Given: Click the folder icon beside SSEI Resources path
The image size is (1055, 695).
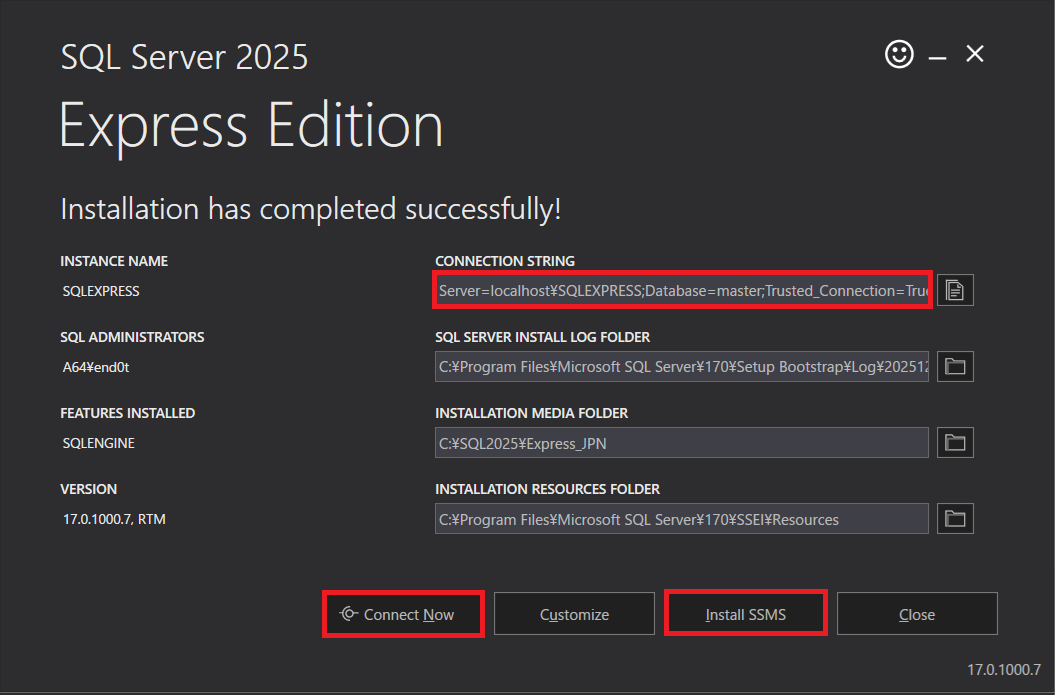Looking at the screenshot, I should [954, 518].
